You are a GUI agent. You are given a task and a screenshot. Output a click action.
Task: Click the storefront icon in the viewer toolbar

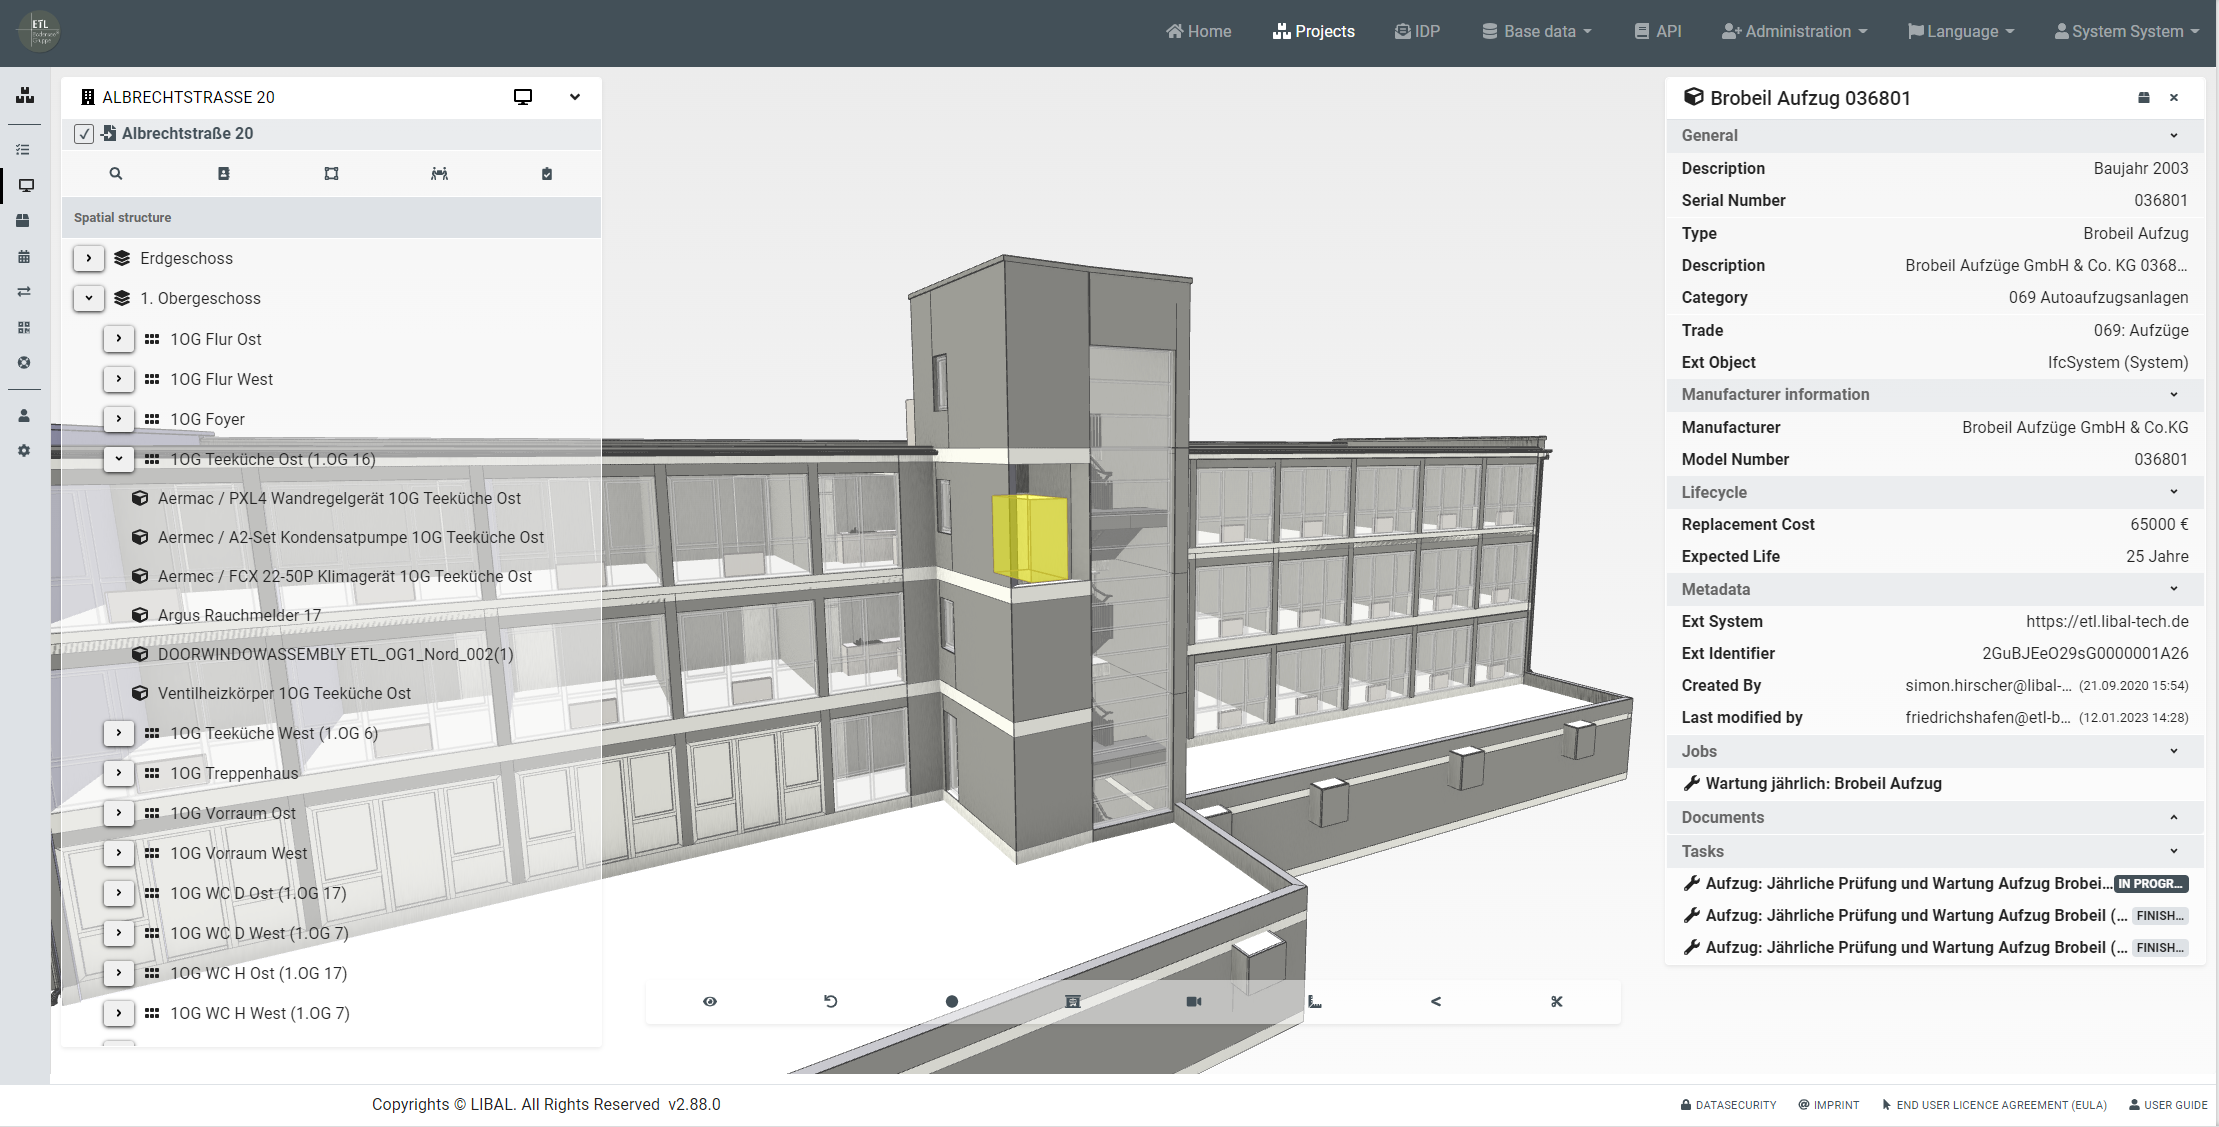1073,1001
